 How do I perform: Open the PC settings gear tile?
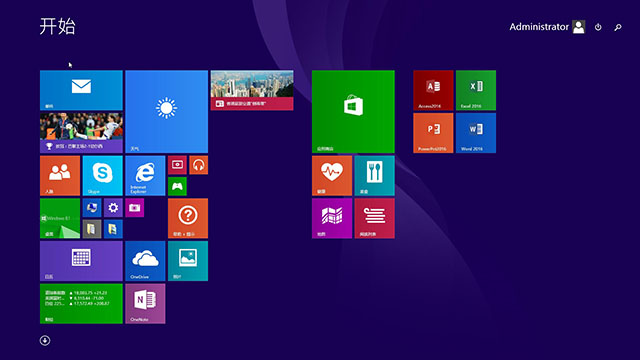113,208
